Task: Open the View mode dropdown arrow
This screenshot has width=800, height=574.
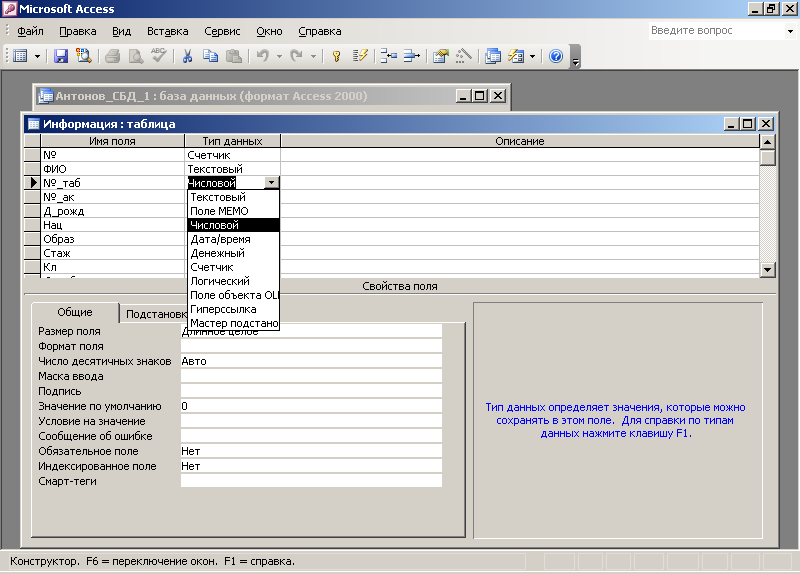Action: (37, 57)
